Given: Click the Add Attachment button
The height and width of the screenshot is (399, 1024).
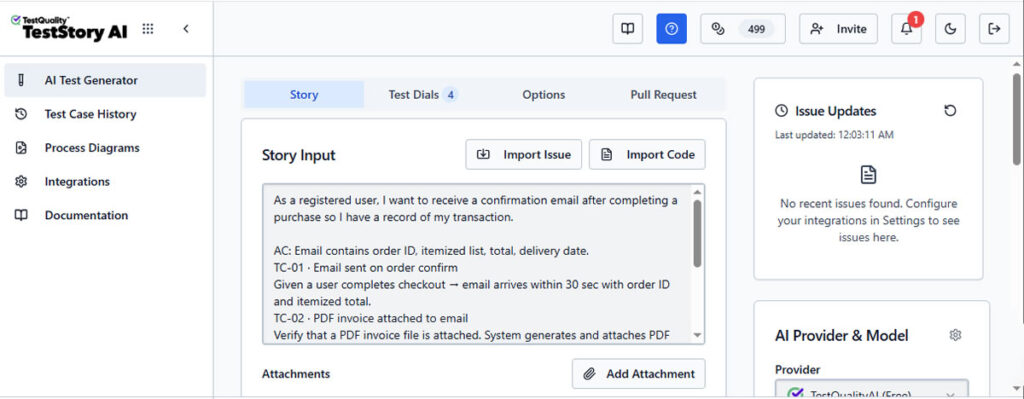Looking at the screenshot, I should point(639,374).
